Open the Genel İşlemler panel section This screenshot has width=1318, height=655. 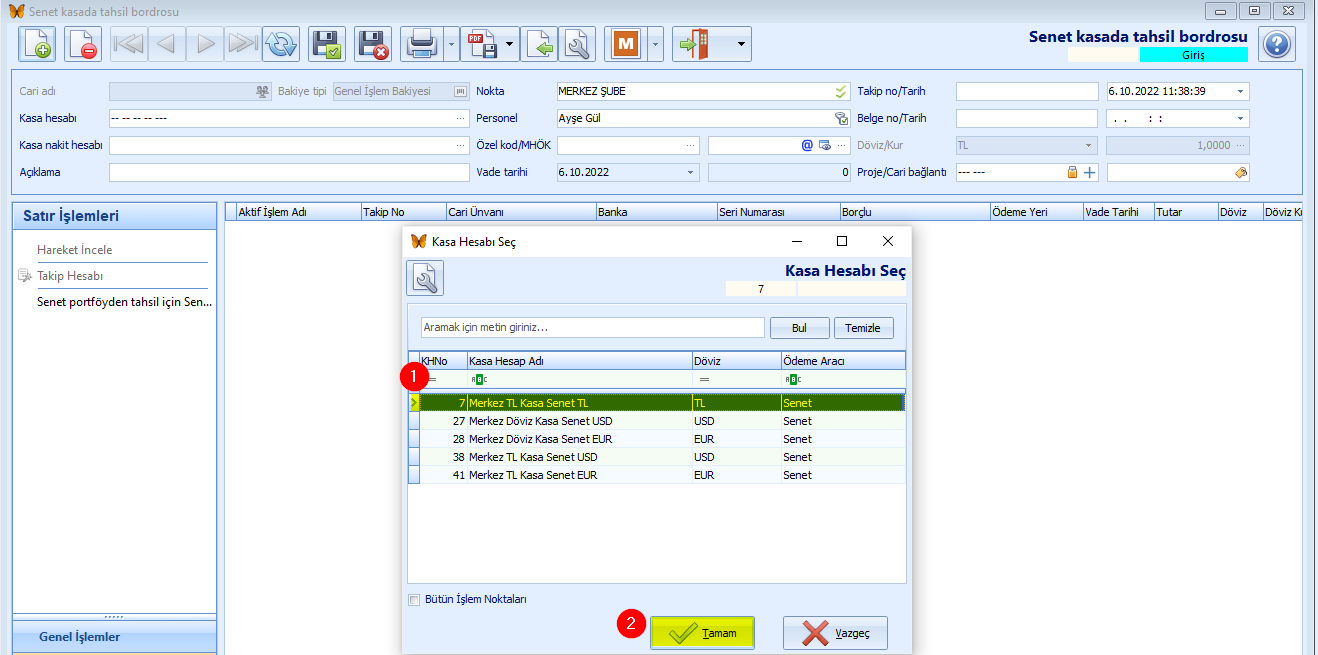(x=80, y=637)
